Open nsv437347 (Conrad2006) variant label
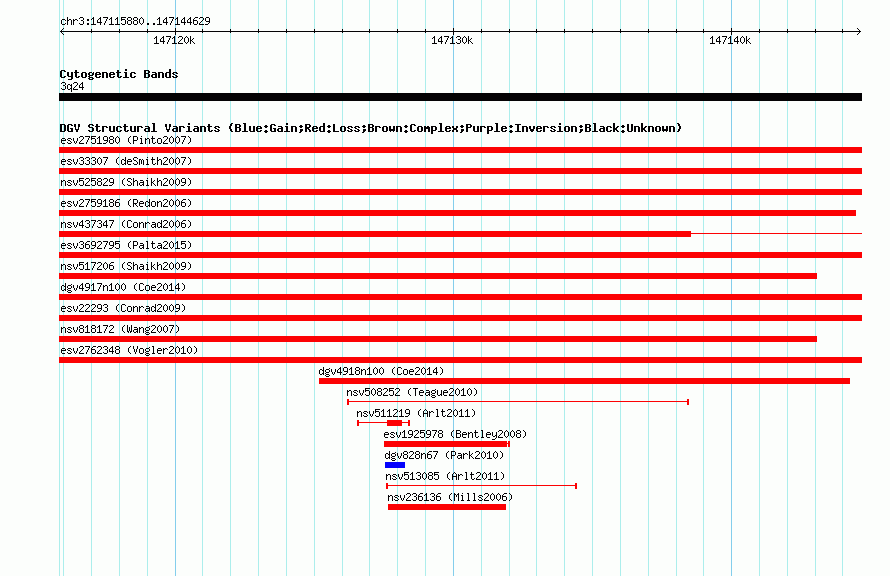Image resolution: width=890 pixels, height=576 pixels. tap(126, 224)
